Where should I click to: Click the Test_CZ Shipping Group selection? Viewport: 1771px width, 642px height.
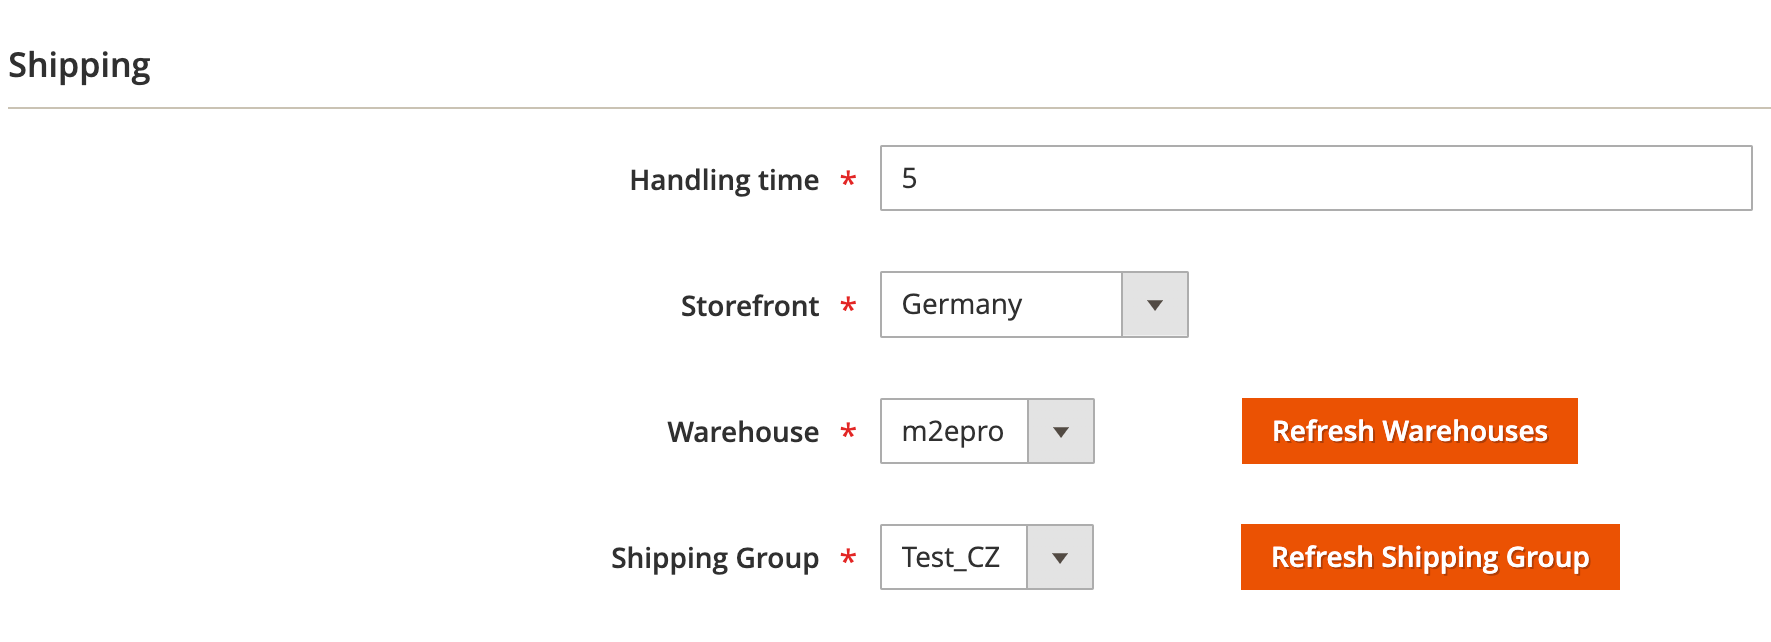[951, 557]
